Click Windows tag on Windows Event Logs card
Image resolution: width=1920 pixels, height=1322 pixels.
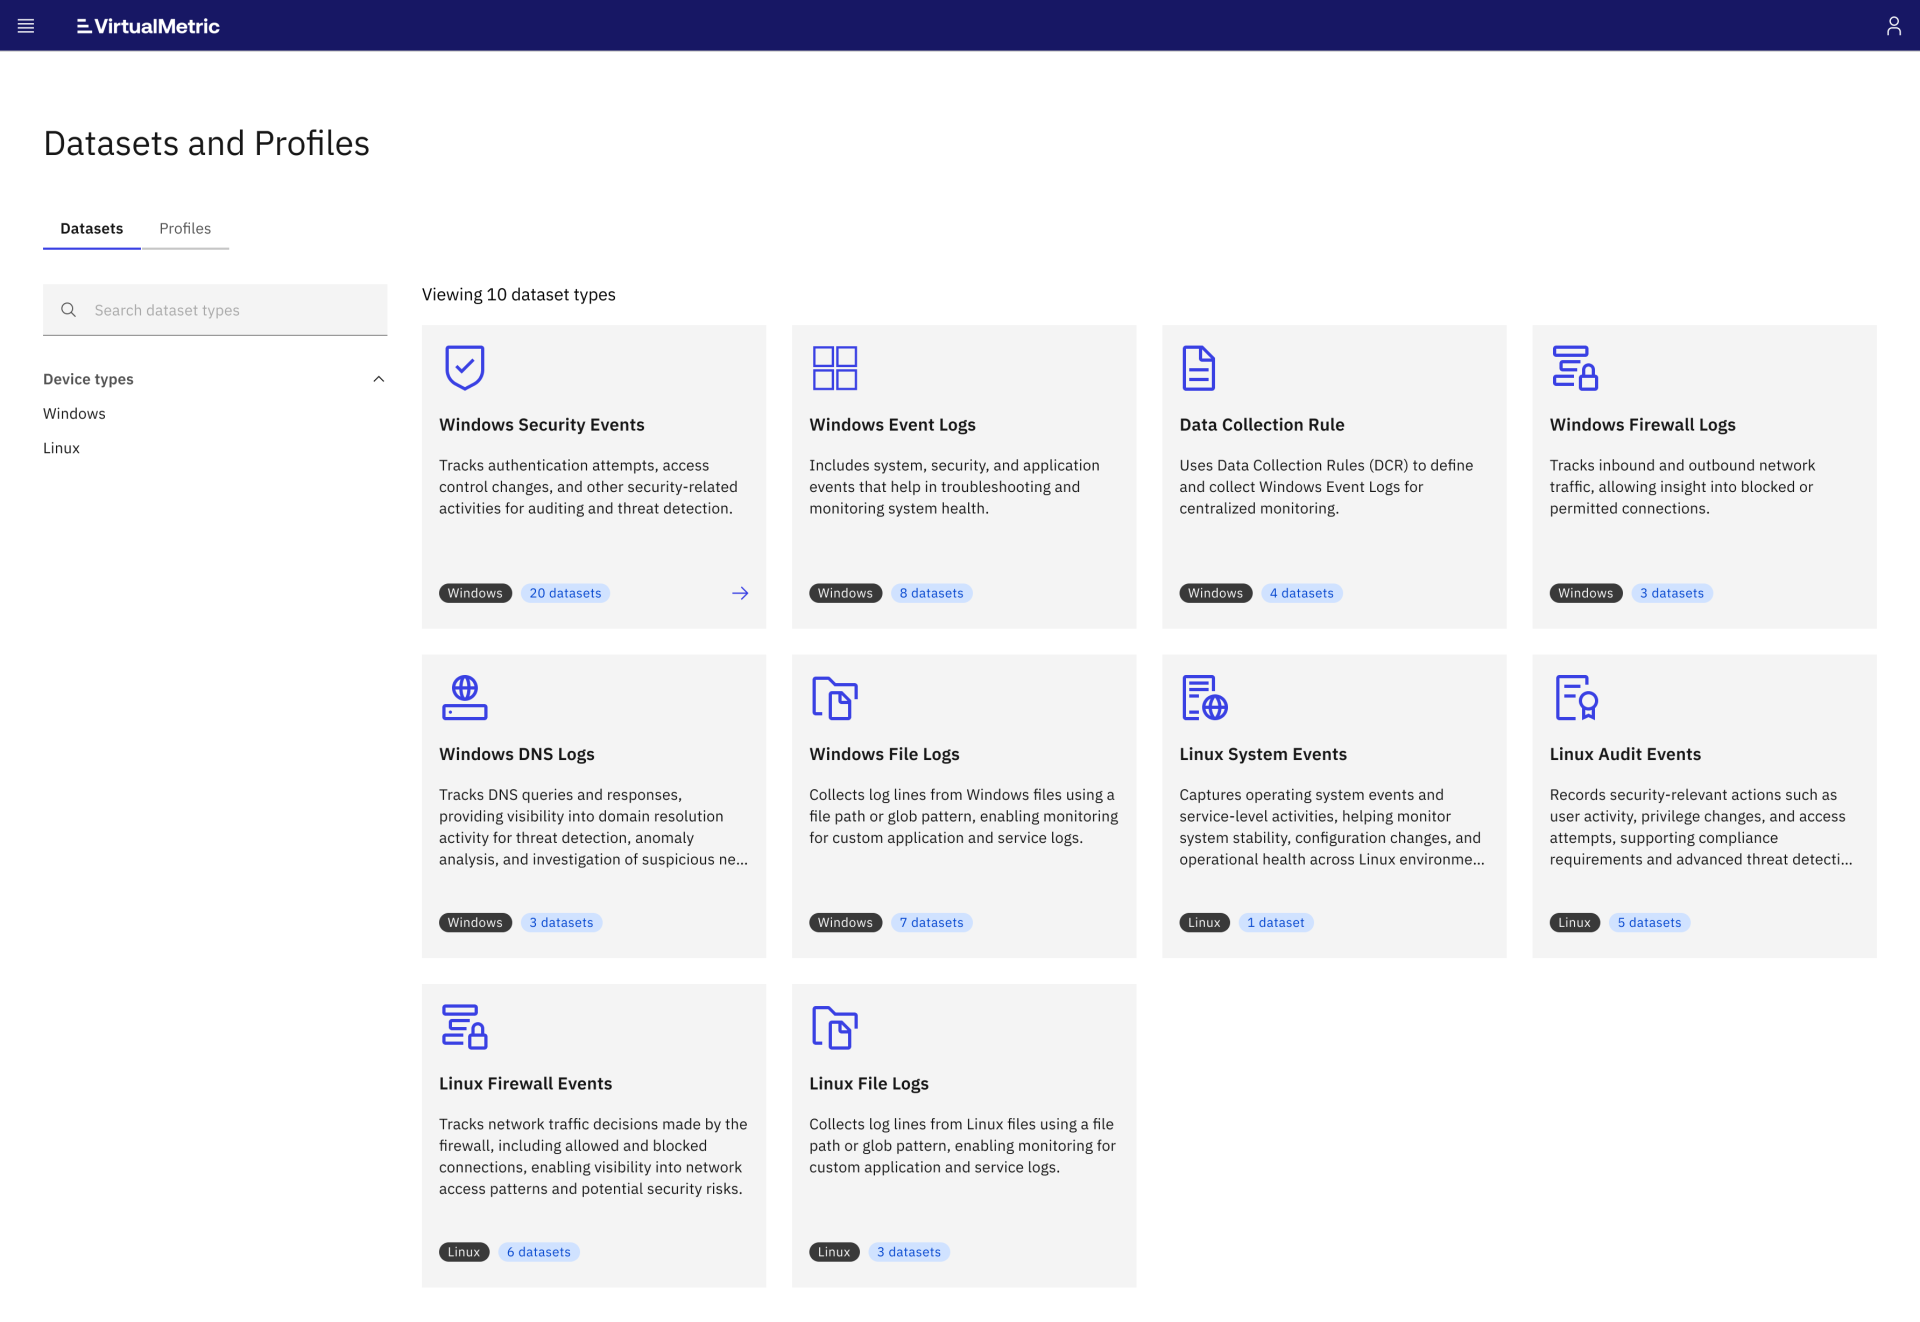(x=845, y=593)
